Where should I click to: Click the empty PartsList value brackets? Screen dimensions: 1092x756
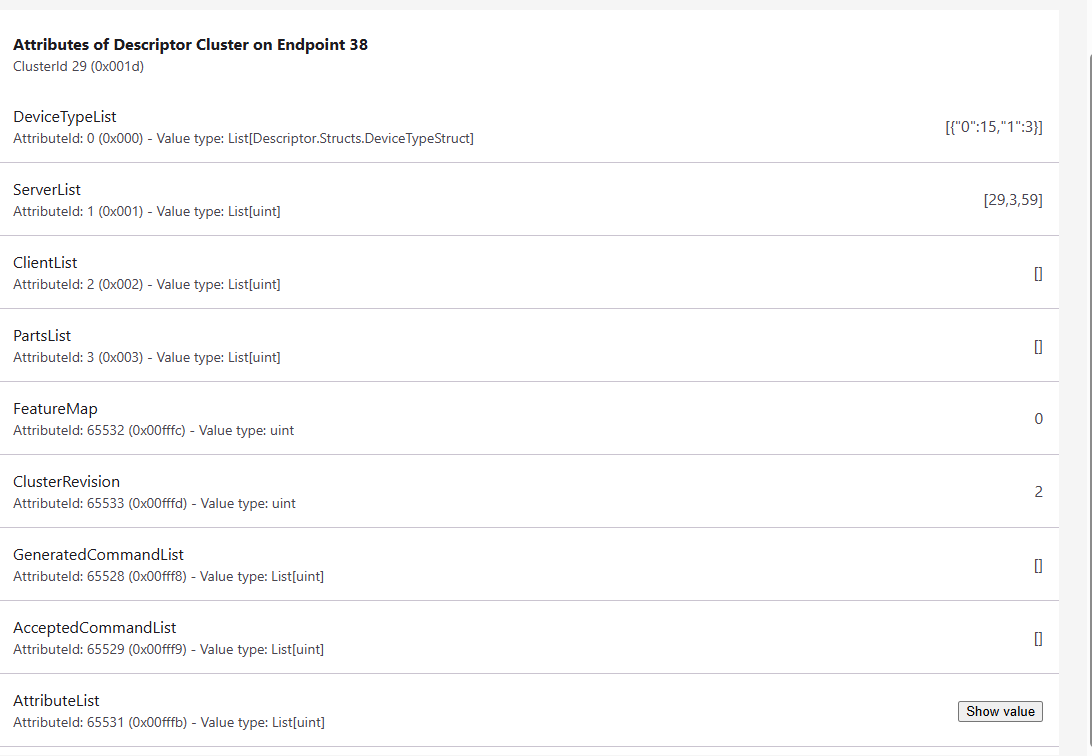point(1038,346)
